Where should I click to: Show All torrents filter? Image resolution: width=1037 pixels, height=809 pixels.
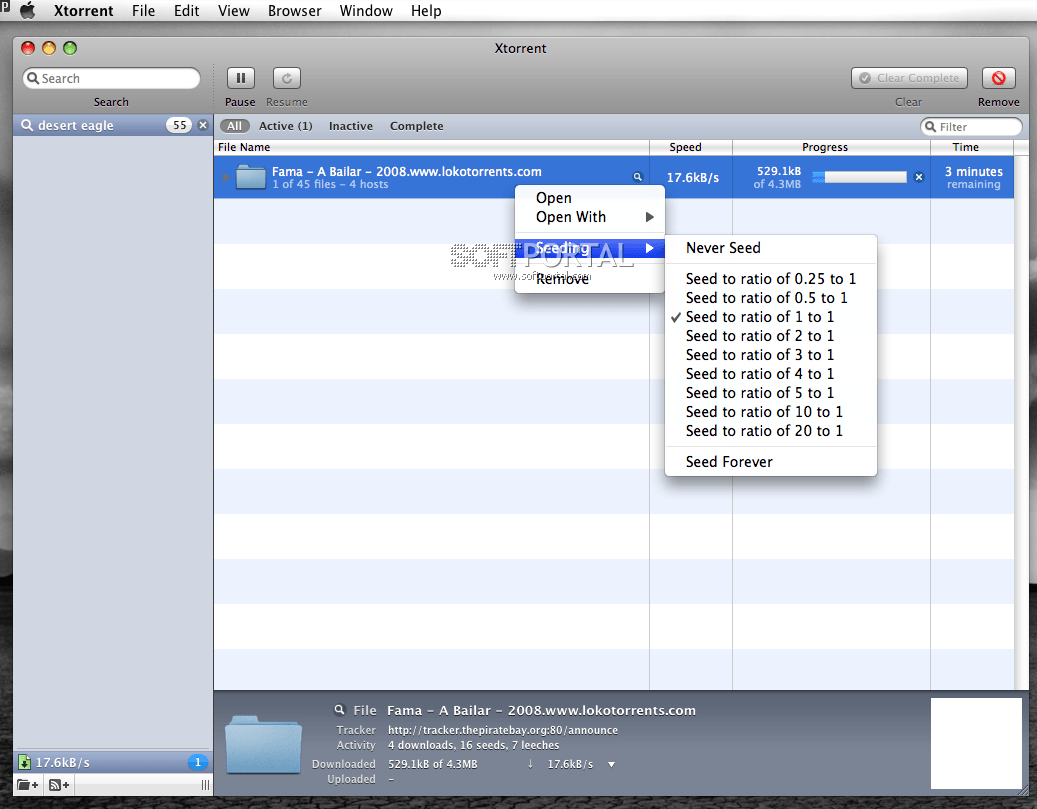pos(234,126)
